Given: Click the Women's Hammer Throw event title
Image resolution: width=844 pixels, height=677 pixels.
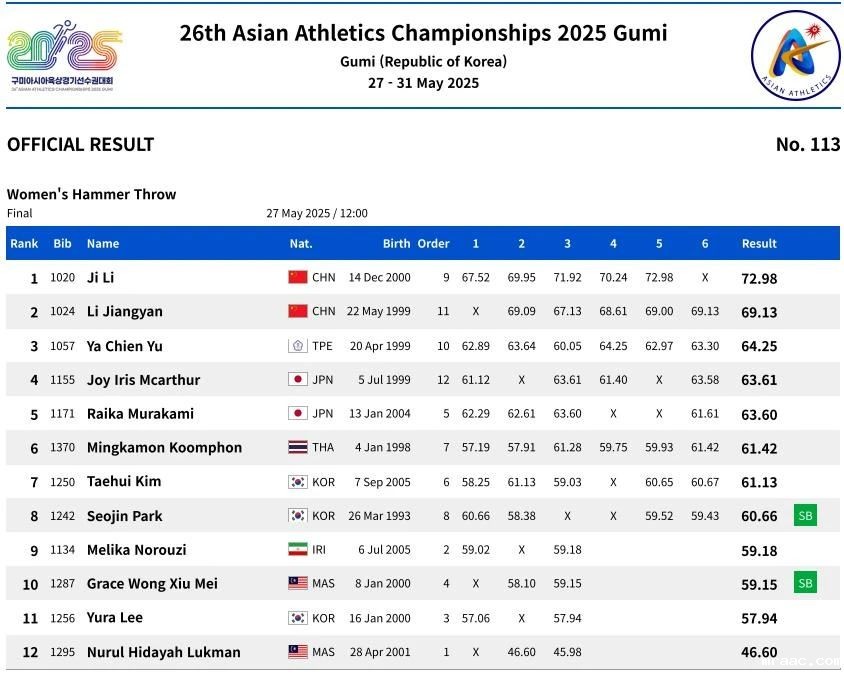Looking at the screenshot, I should point(91,194).
